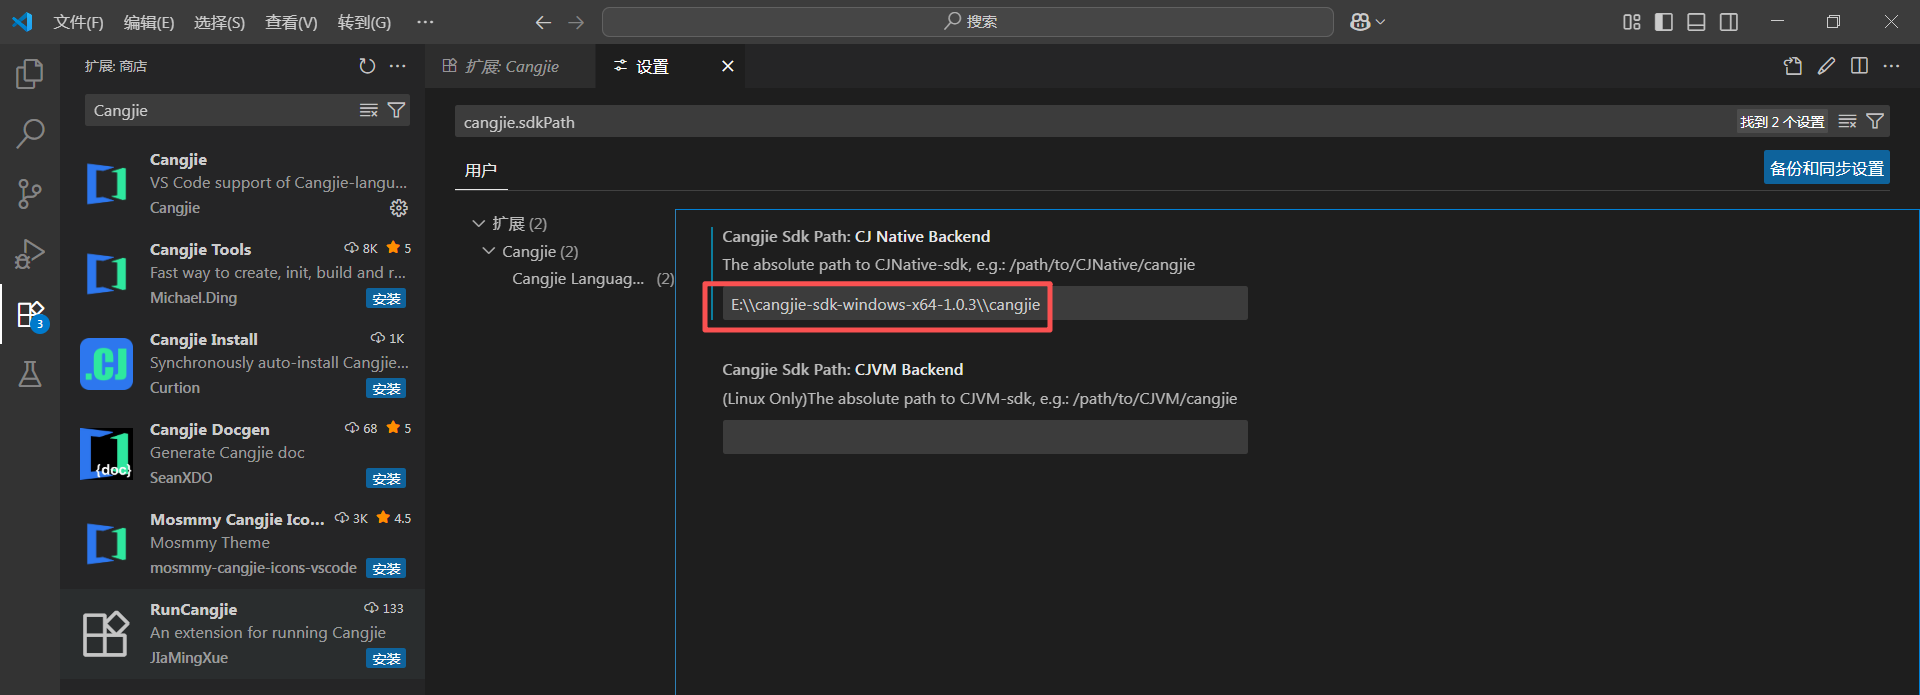Click 备份和同步设置 button
Screen dimensions: 1920x695
pos(1826,168)
